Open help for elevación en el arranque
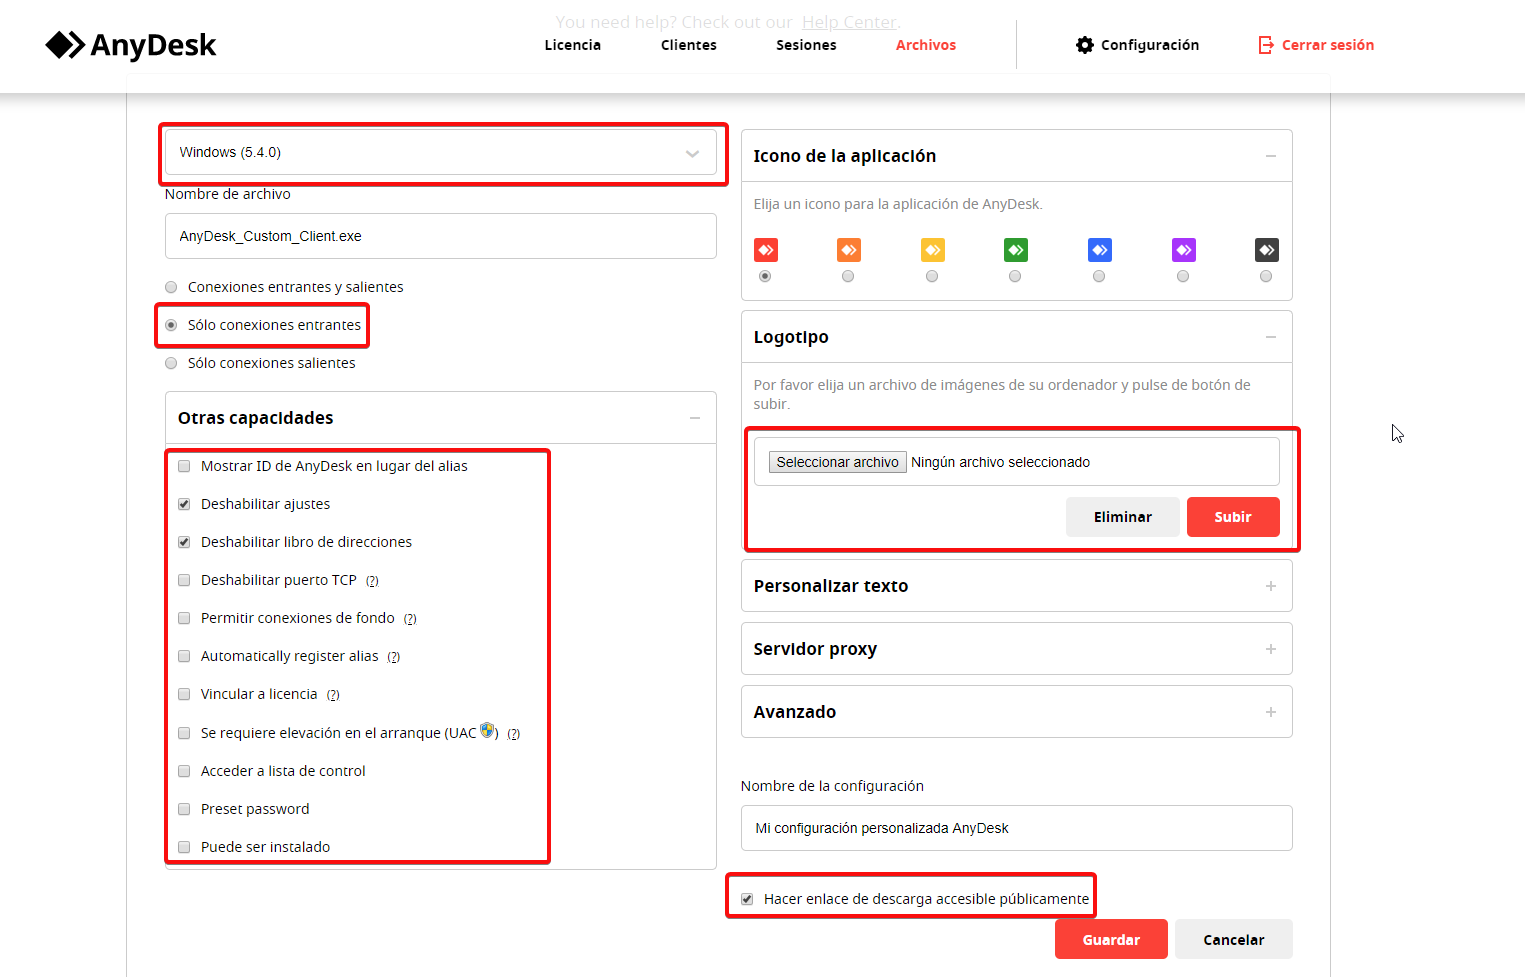The image size is (1525, 977). coord(514,734)
